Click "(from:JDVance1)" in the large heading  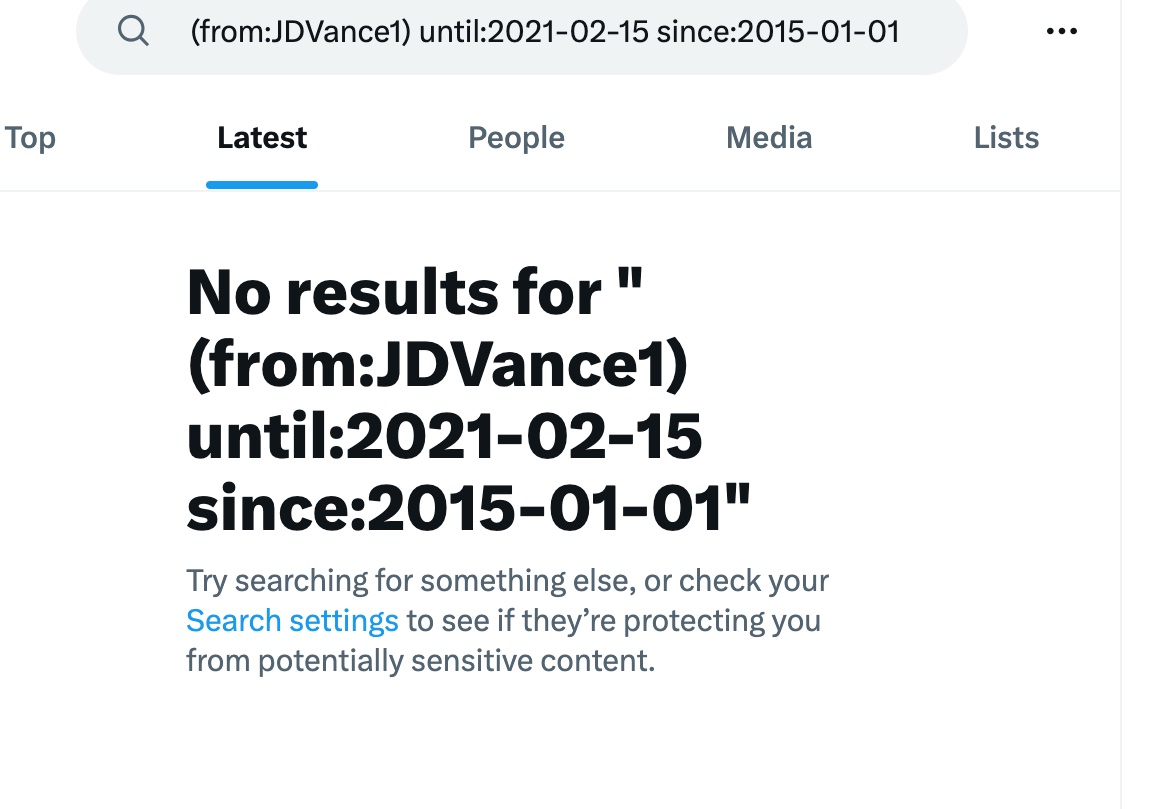click(x=438, y=366)
